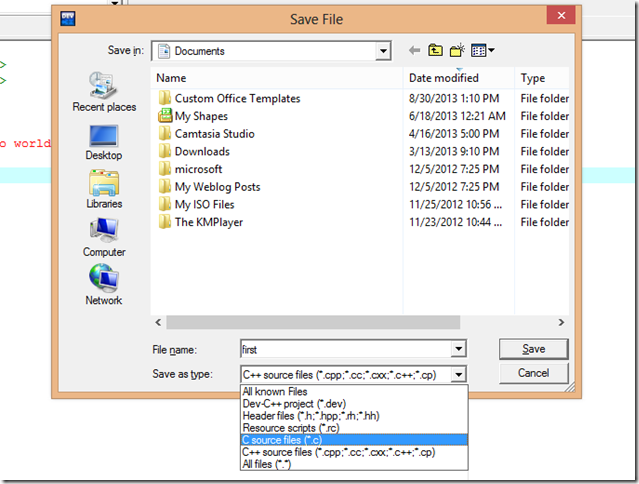Go back using the back arrow icon

point(414,51)
